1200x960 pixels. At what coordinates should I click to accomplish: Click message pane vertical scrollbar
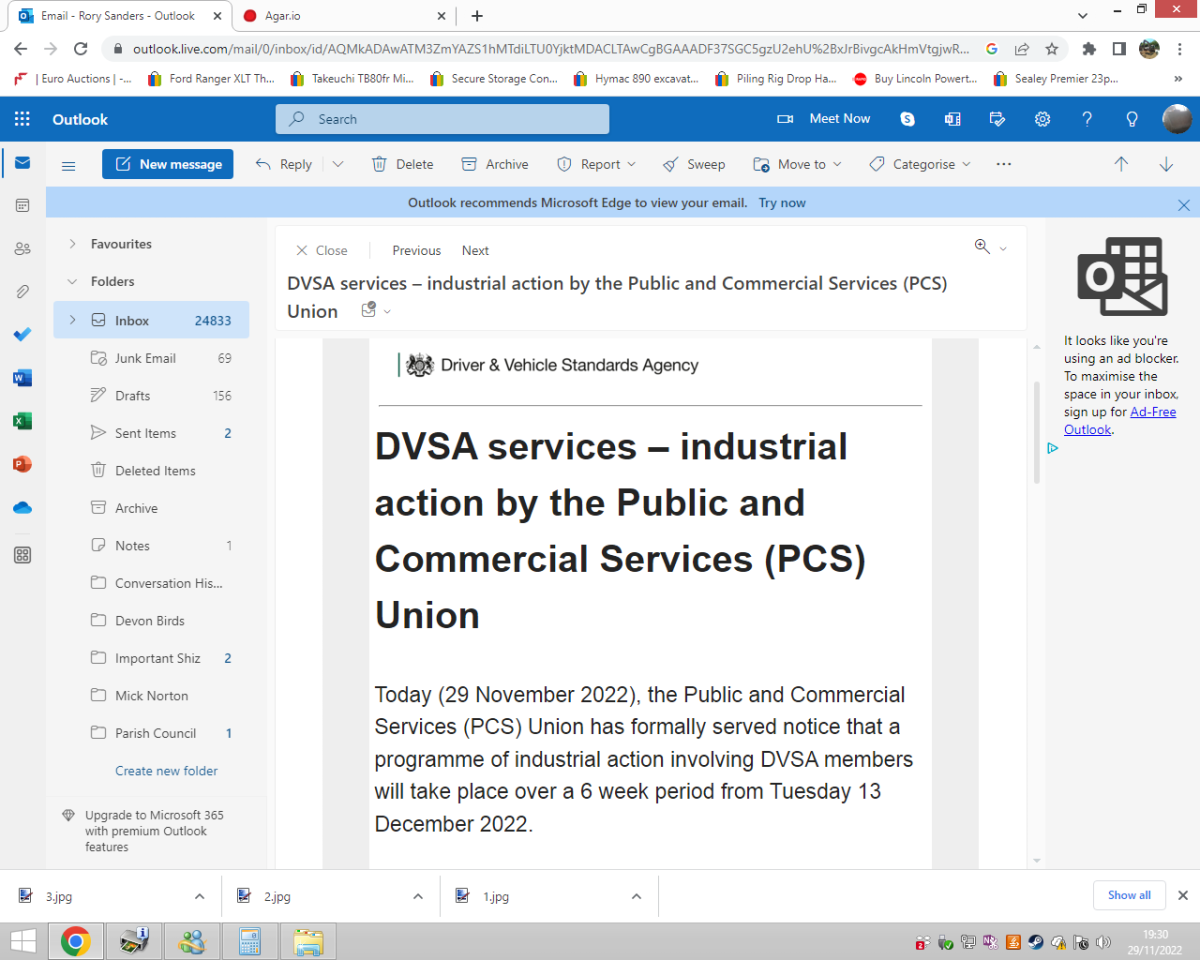[1036, 432]
